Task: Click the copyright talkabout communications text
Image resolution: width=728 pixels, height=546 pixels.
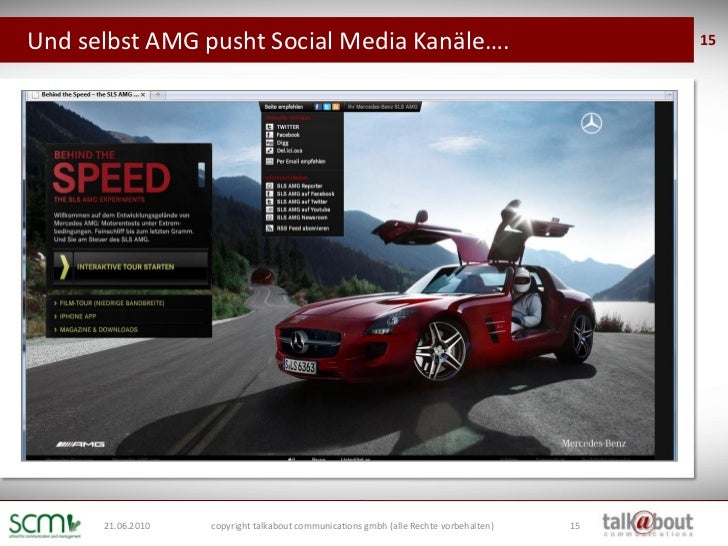Action: click(x=352, y=526)
